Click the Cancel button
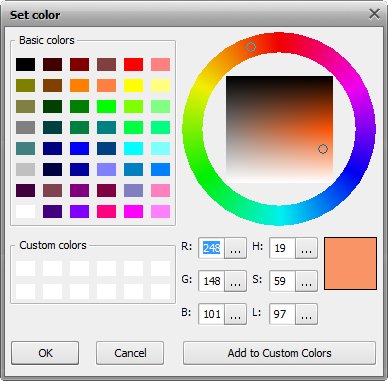 pyautogui.click(x=130, y=353)
